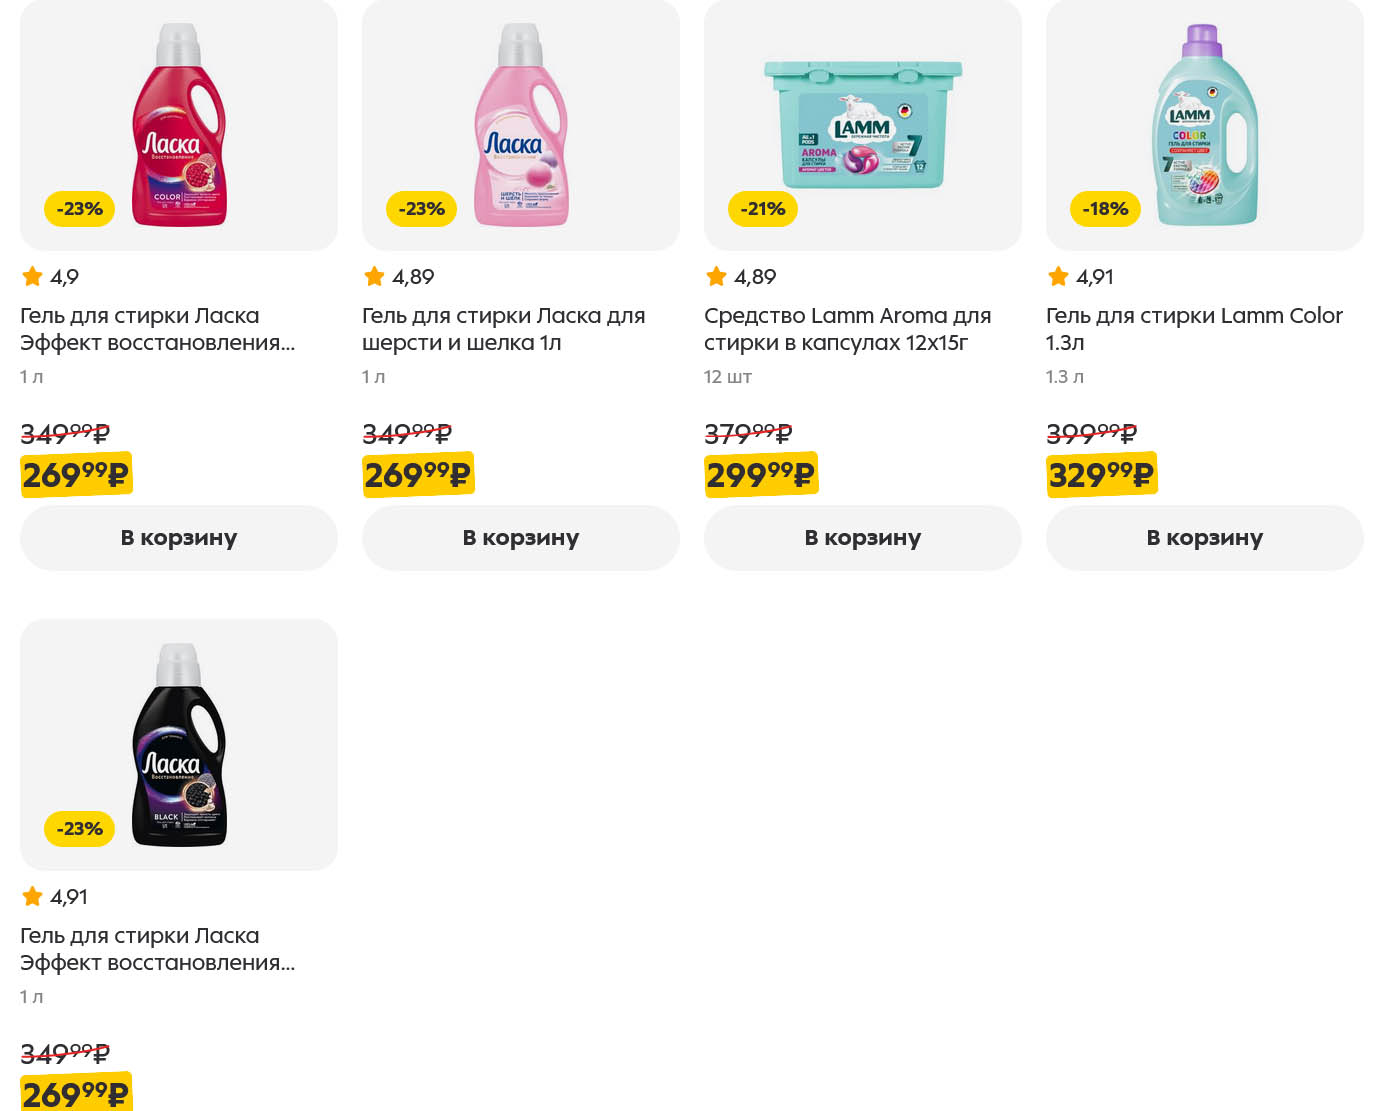This screenshot has width=1389, height=1111.
Task: Click the 329.99₽ sale price tag
Action: point(1100,475)
